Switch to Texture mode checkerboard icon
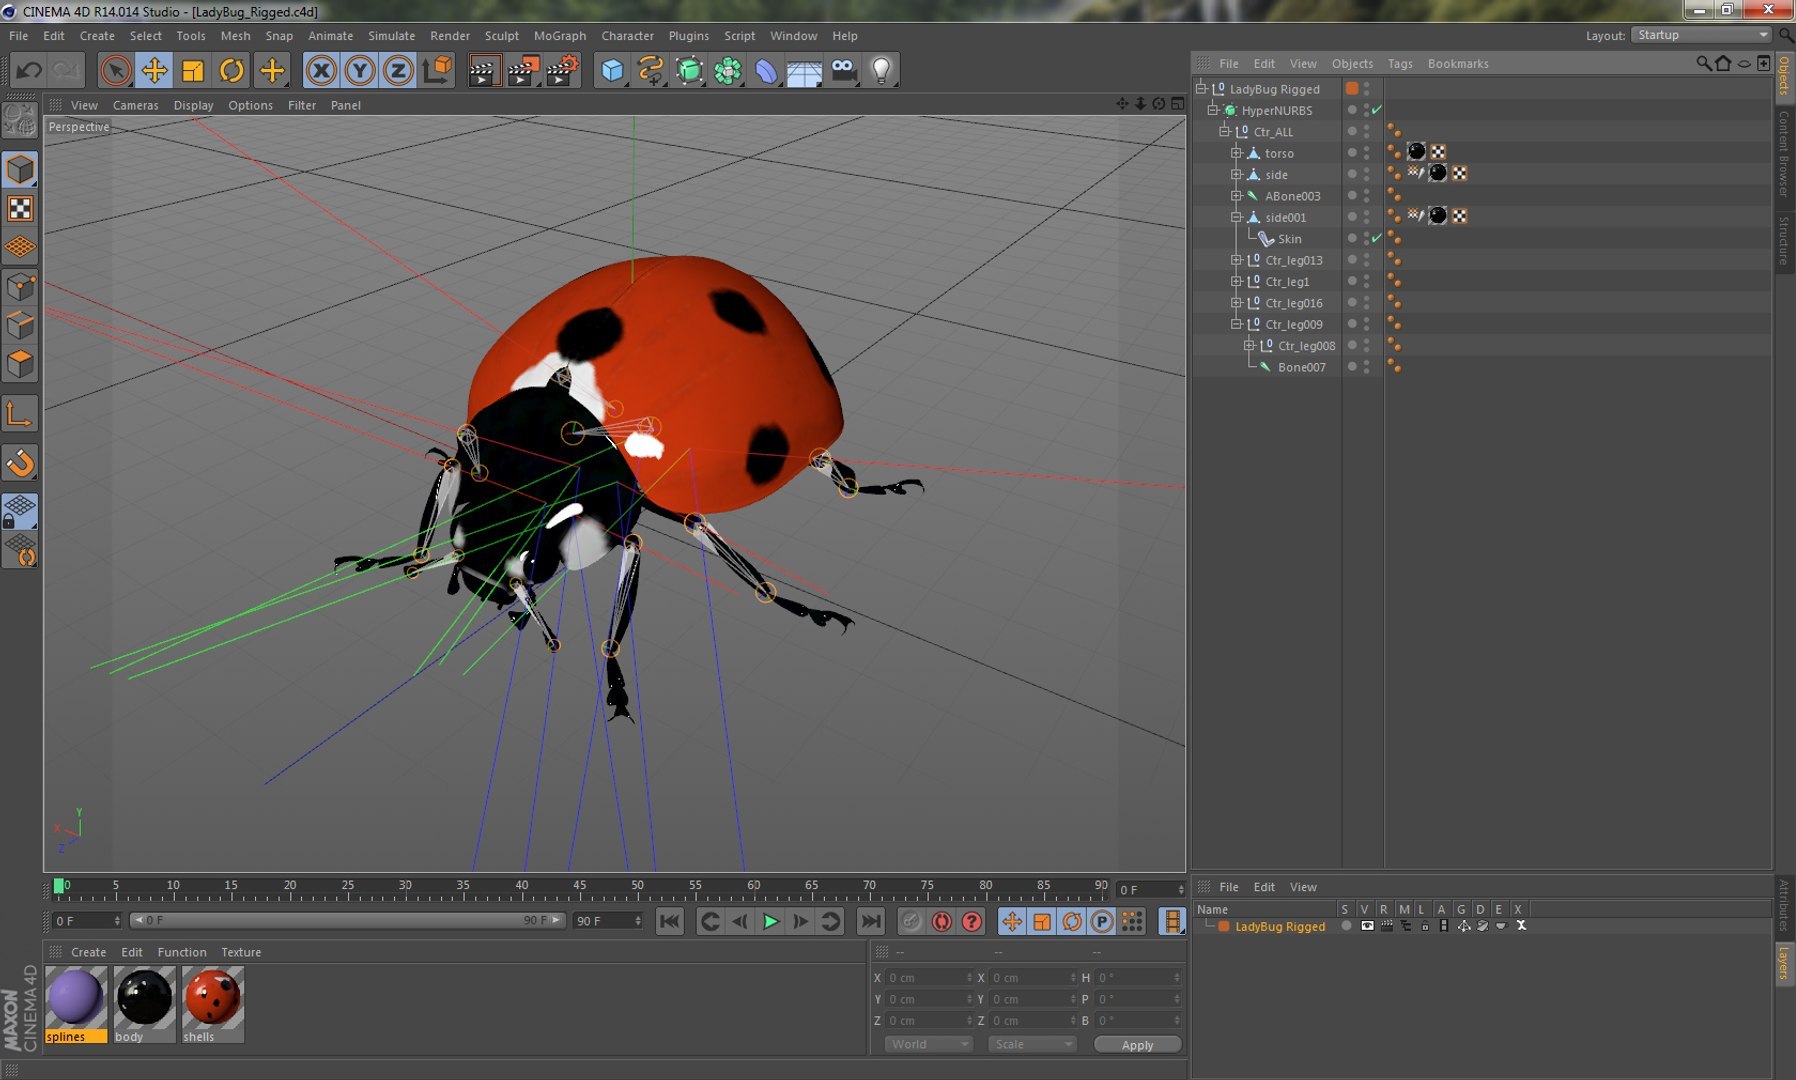1796x1080 pixels. 20,208
